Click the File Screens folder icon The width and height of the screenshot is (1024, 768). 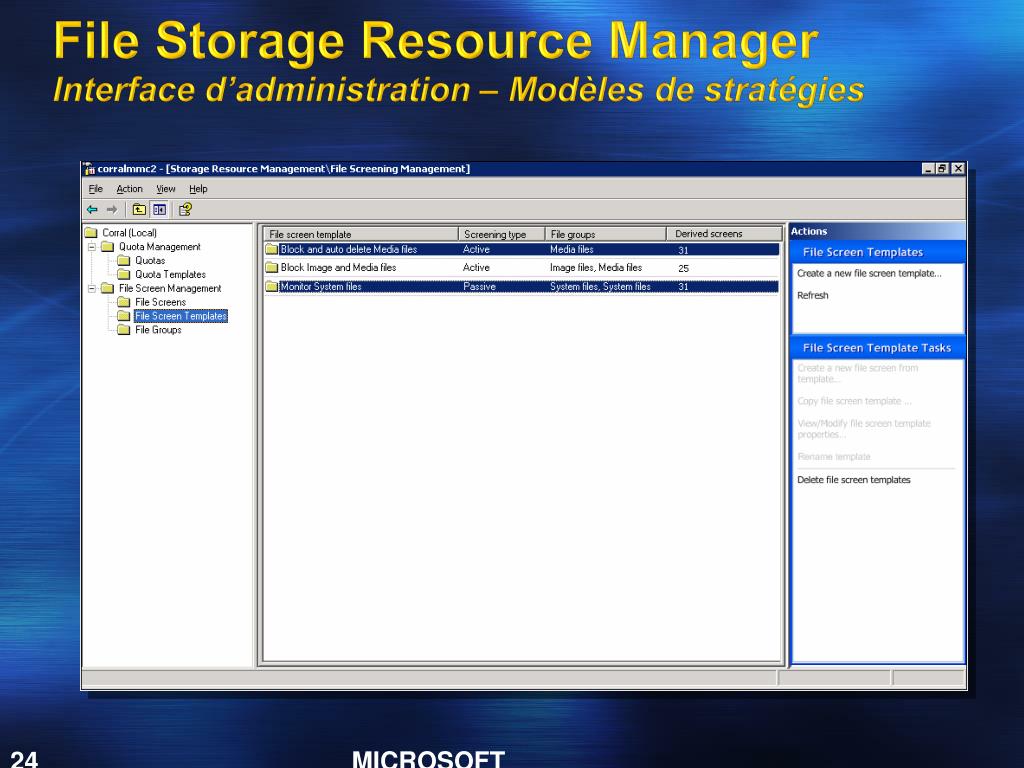(x=124, y=302)
